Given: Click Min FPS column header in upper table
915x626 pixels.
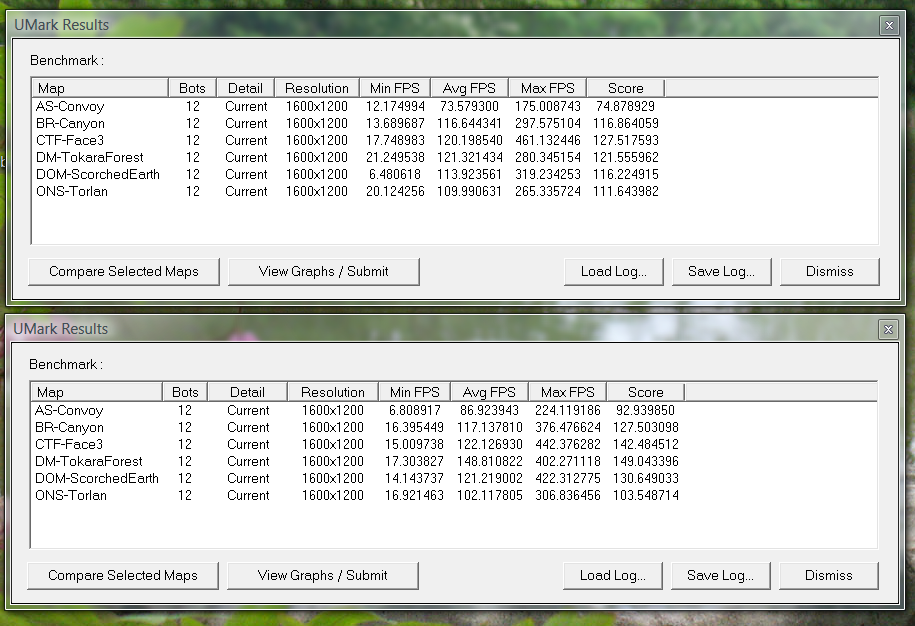Looking at the screenshot, I should [x=394, y=88].
